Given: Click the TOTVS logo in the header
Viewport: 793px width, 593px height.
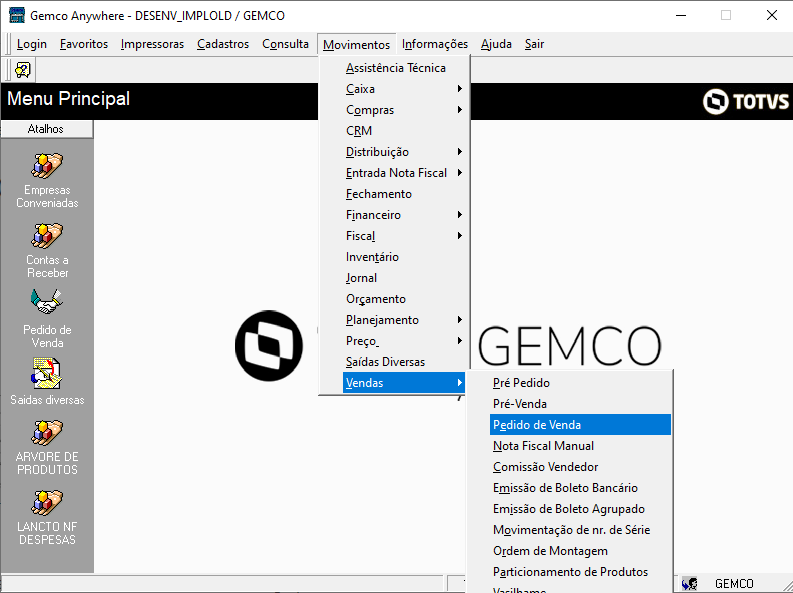Looking at the screenshot, I should (x=745, y=101).
